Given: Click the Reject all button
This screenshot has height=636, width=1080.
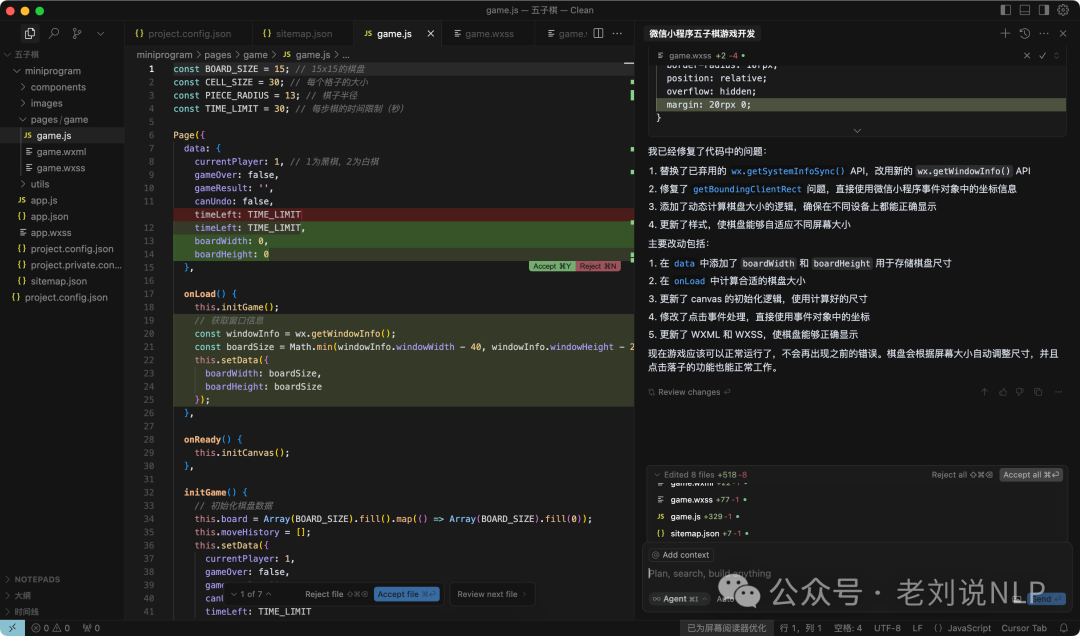Looking at the screenshot, I should tap(962, 475).
